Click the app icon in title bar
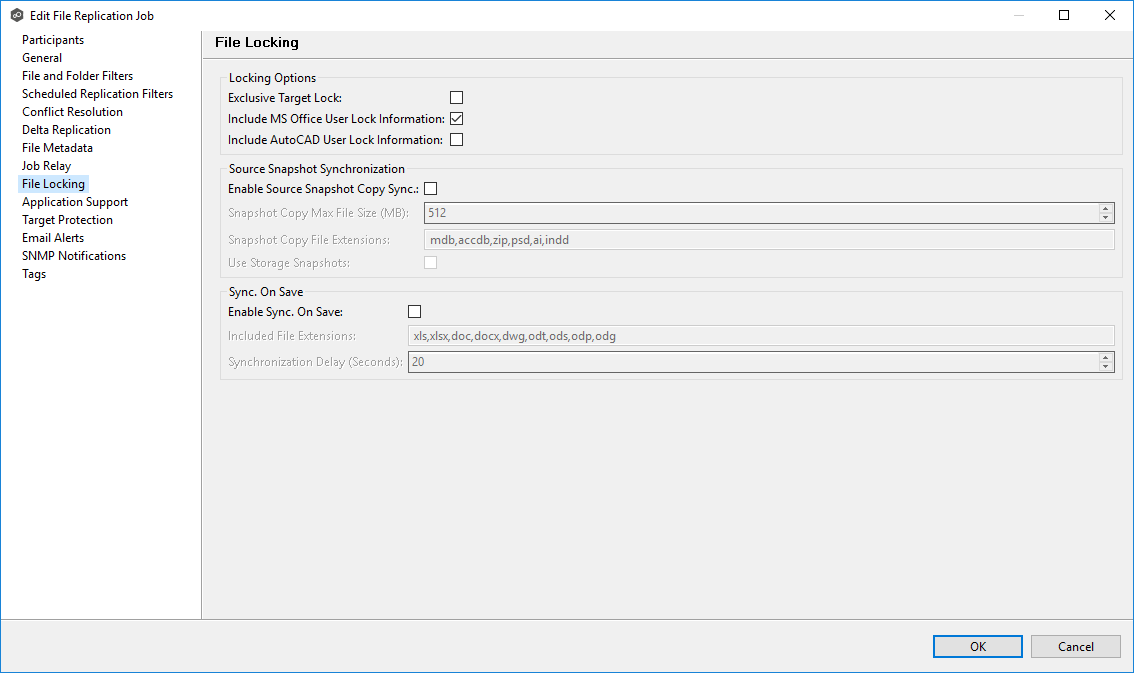Image resolution: width=1134 pixels, height=673 pixels. [16, 16]
